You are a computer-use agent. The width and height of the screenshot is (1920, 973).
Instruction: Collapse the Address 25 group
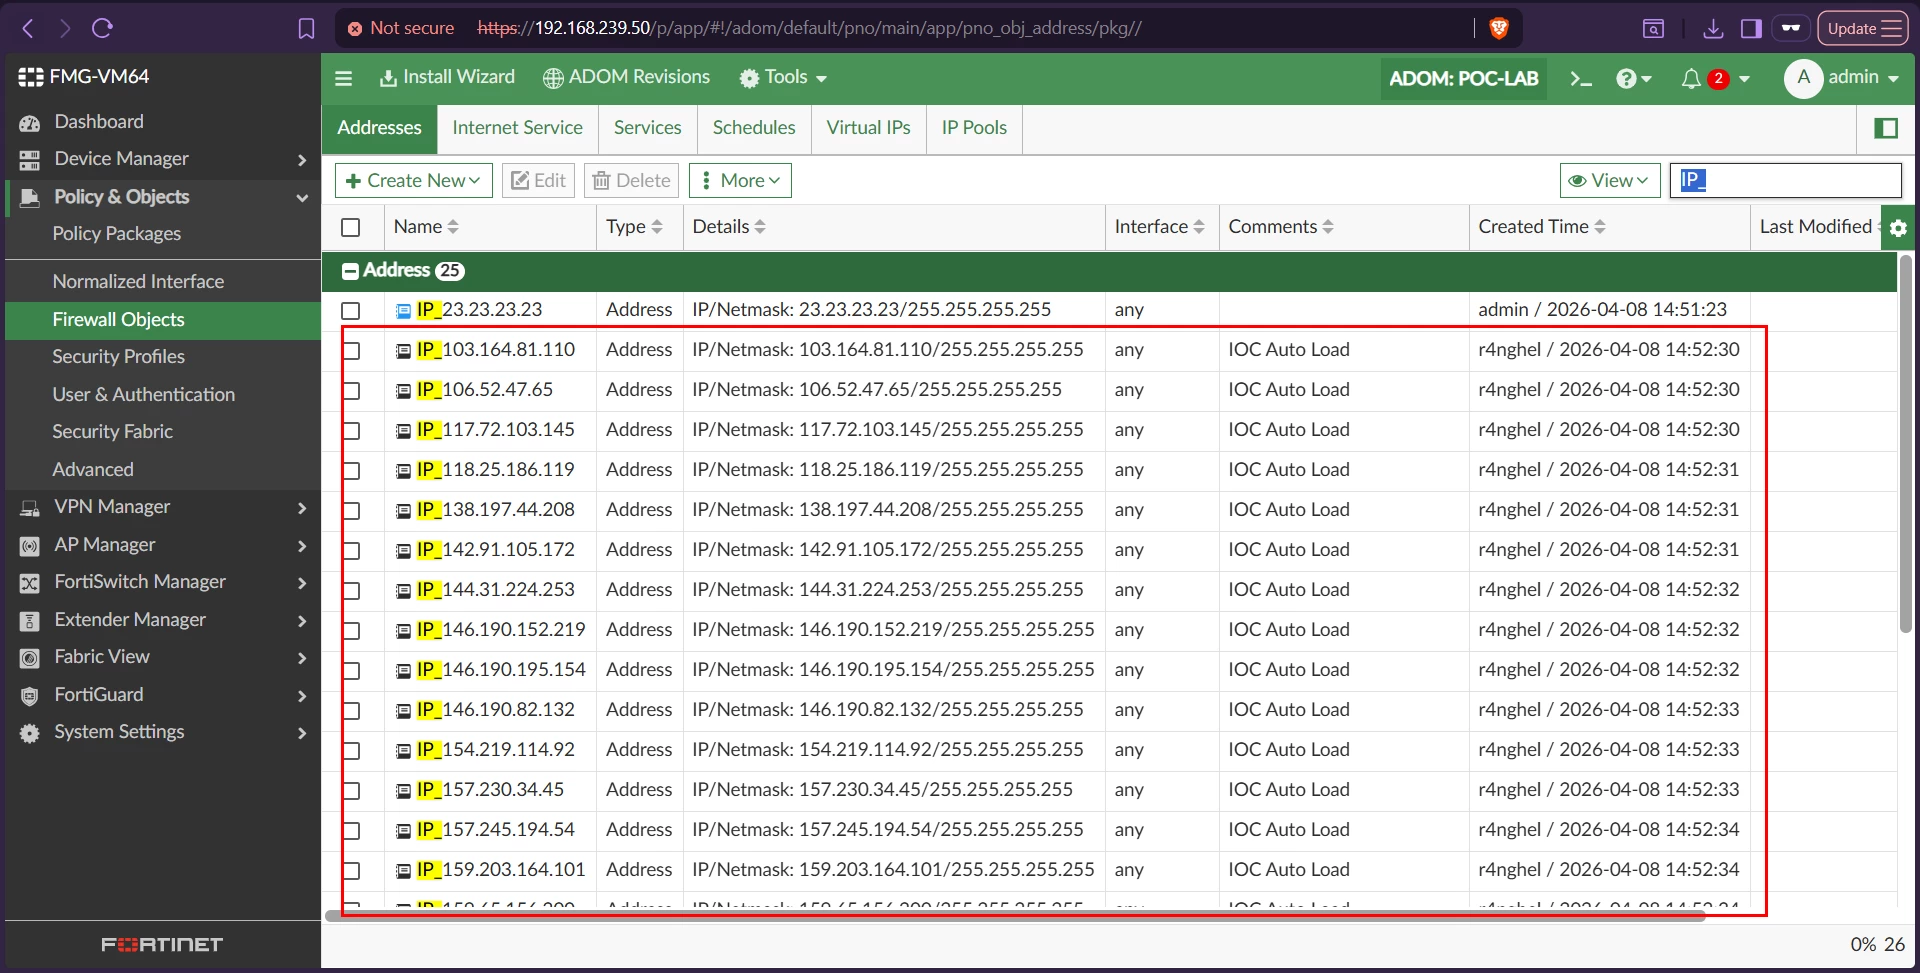(x=351, y=271)
